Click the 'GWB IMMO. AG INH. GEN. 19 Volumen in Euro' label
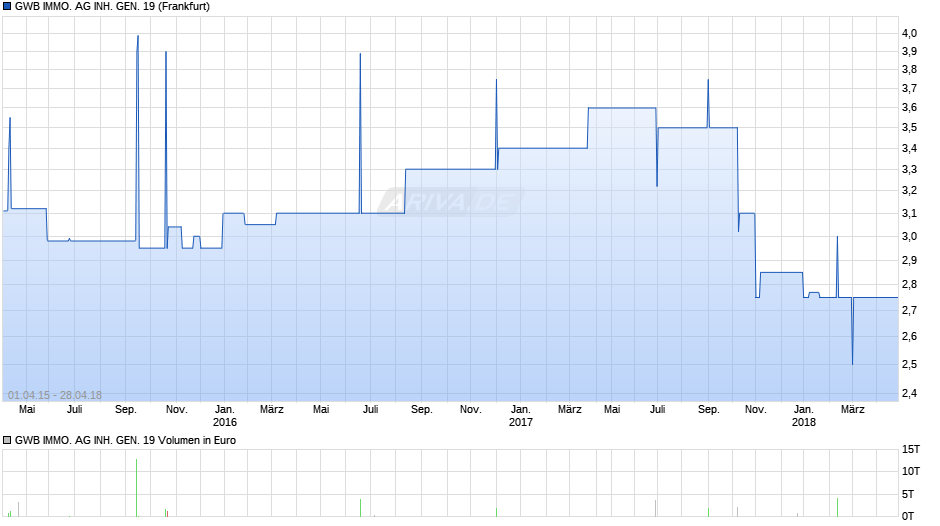Image resolution: width=940 pixels, height=526 pixels. click(125, 440)
